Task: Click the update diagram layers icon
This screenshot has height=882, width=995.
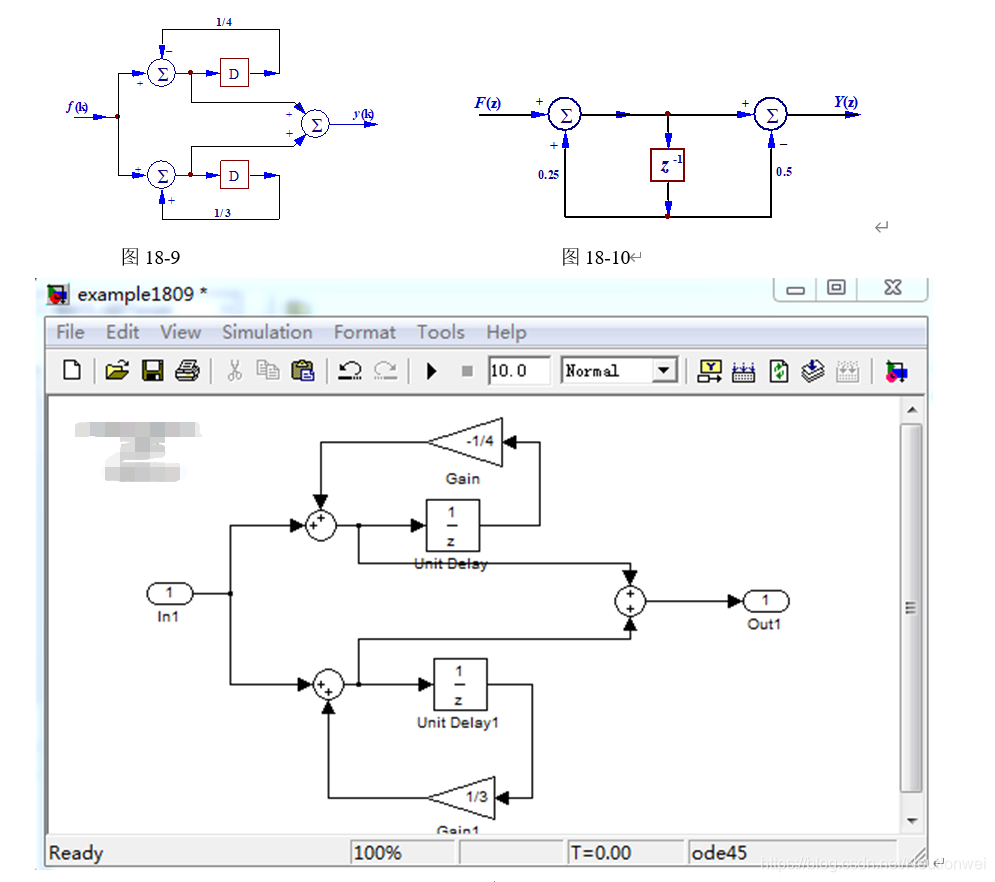Action: [x=812, y=371]
